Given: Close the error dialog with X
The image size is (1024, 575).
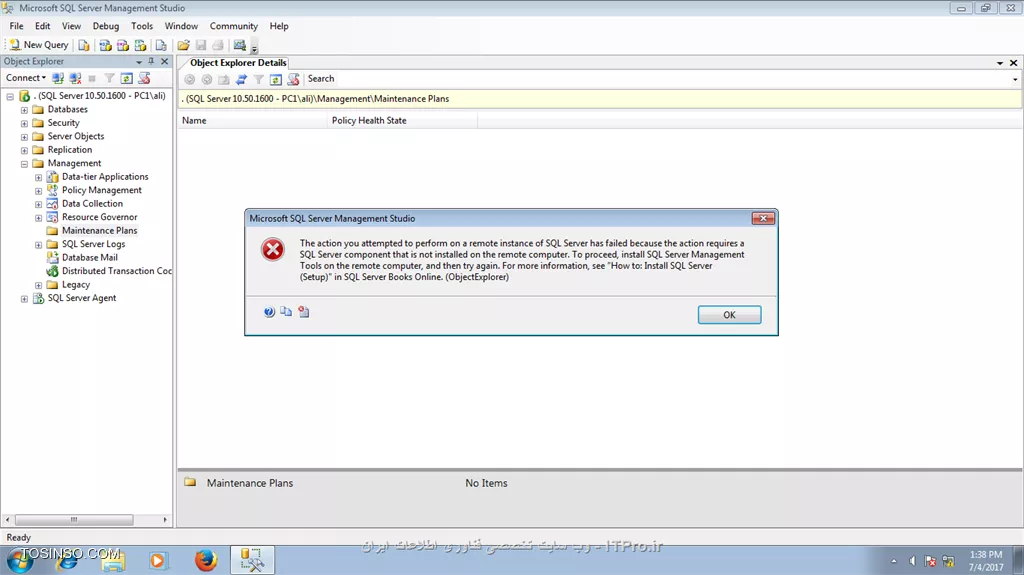Looking at the screenshot, I should point(763,218).
